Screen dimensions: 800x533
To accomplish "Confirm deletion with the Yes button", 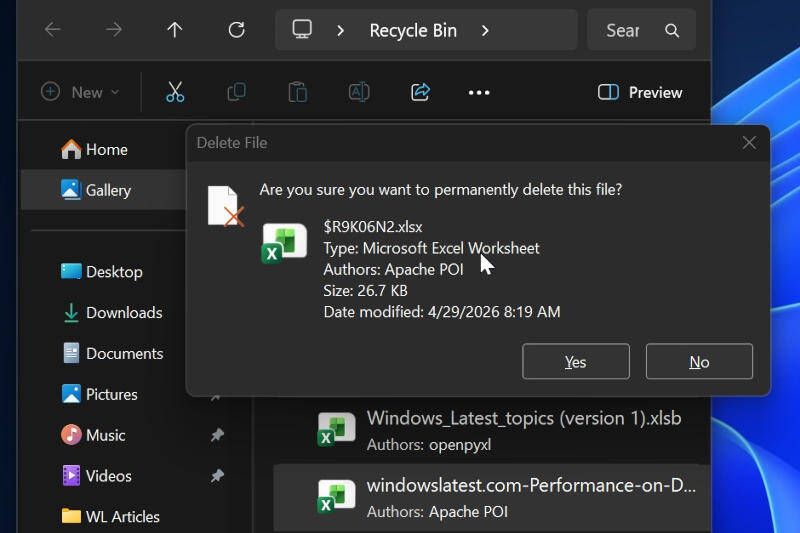I will tap(576, 362).
